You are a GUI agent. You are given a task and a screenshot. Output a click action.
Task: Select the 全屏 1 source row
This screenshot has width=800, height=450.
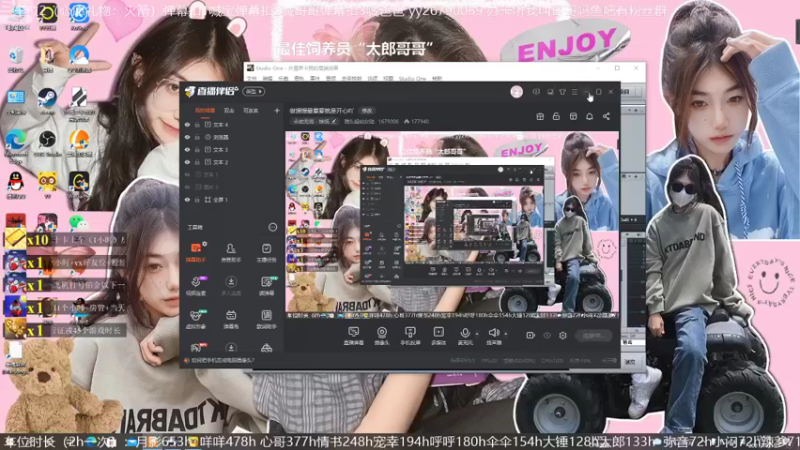click(x=232, y=199)
